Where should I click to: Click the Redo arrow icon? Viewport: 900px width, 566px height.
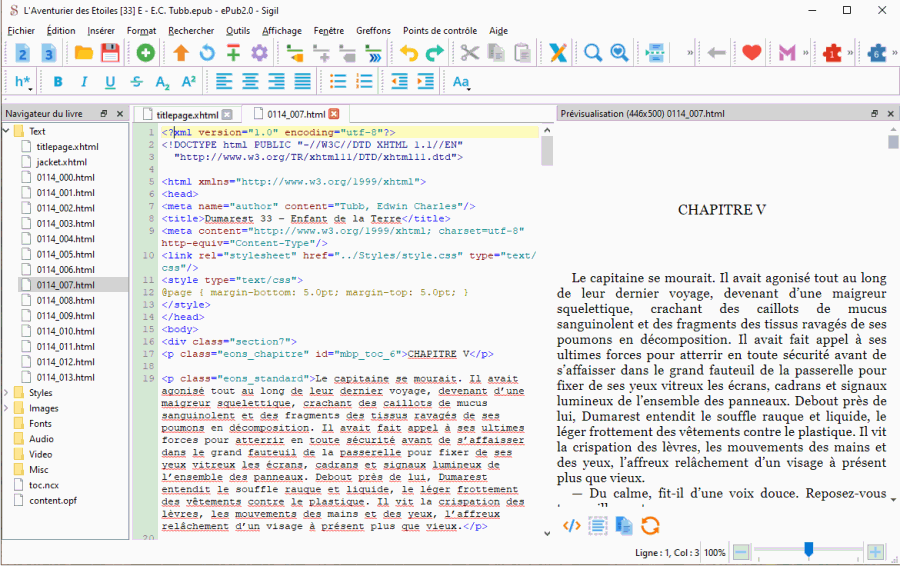tap(435, 53)
